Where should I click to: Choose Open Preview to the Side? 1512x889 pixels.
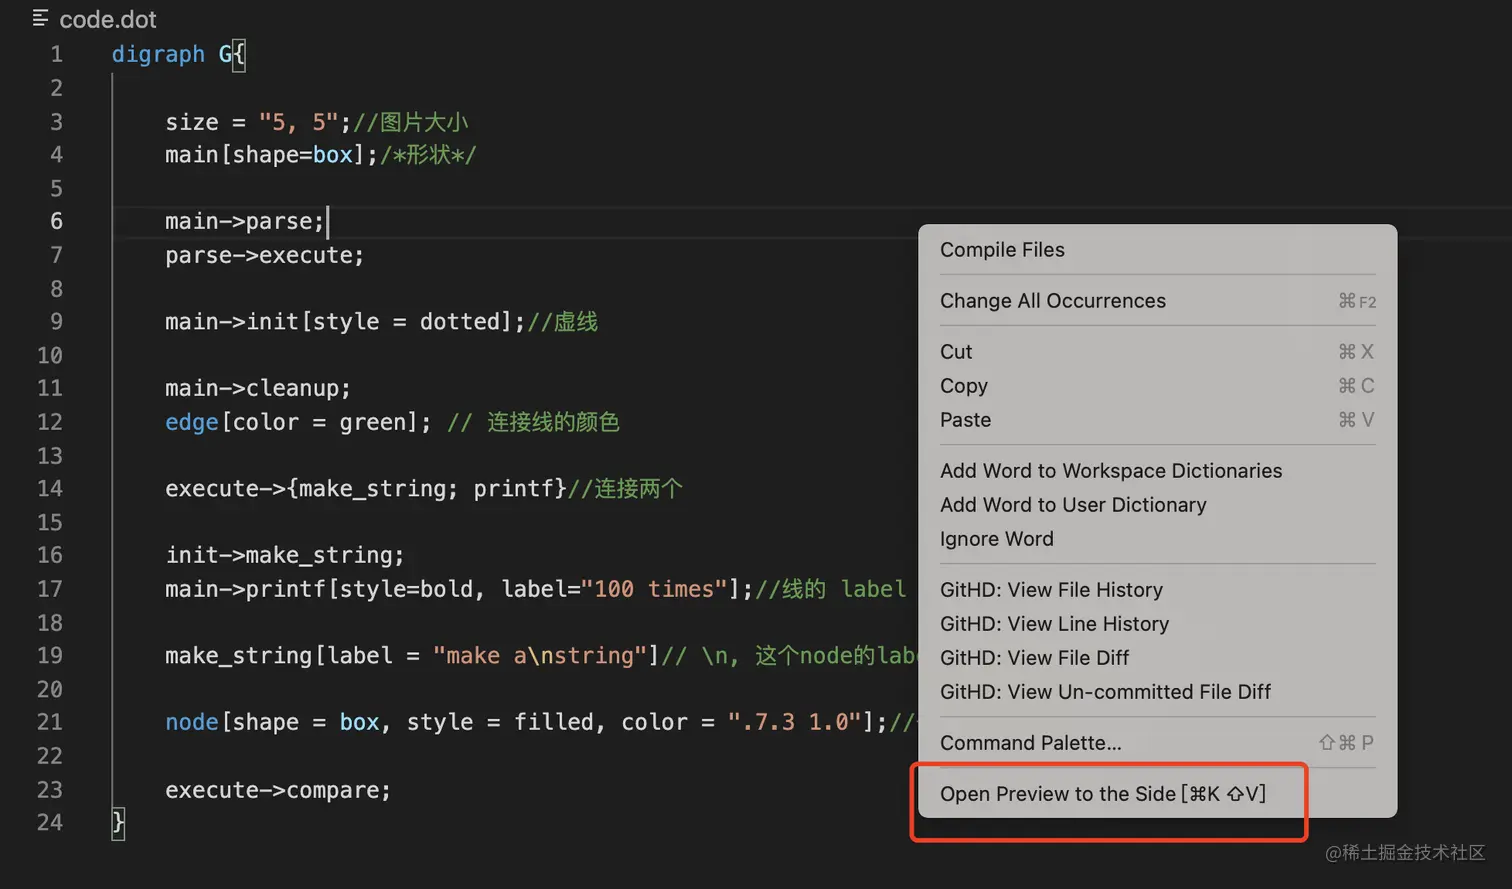(1103, 794)
